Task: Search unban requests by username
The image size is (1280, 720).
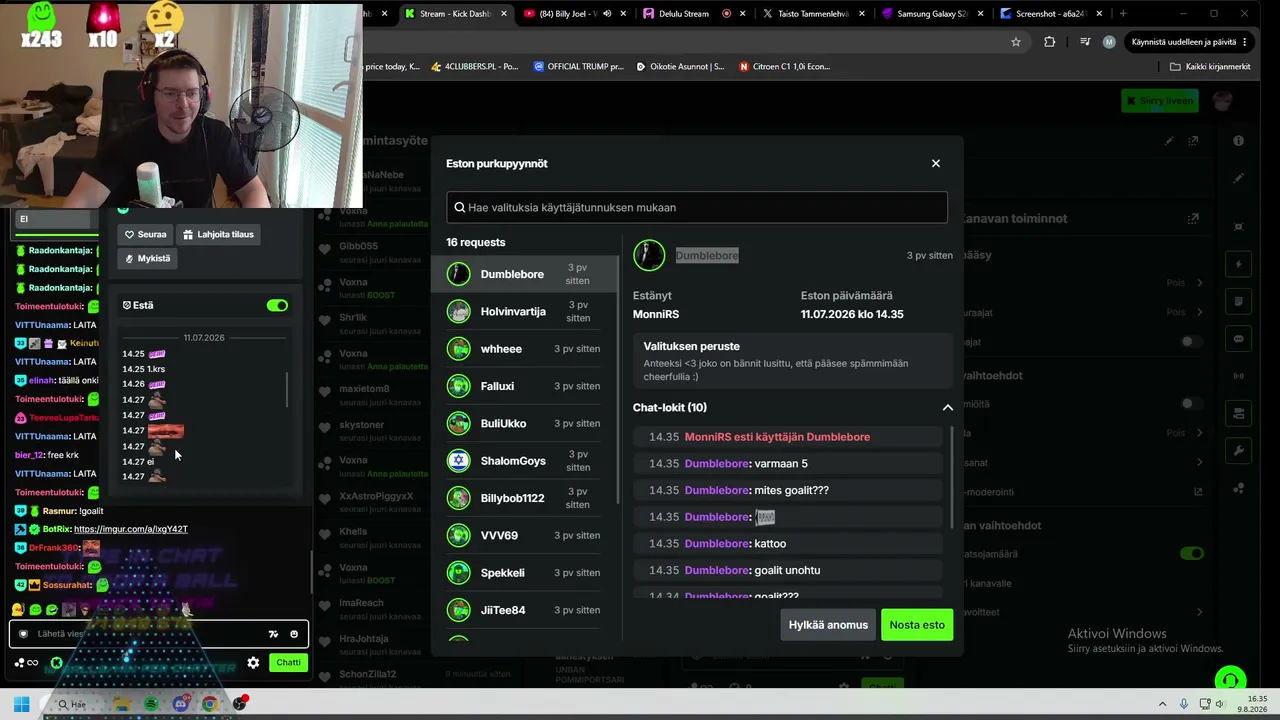Action: pyautogui.click(x=697, y=207)
